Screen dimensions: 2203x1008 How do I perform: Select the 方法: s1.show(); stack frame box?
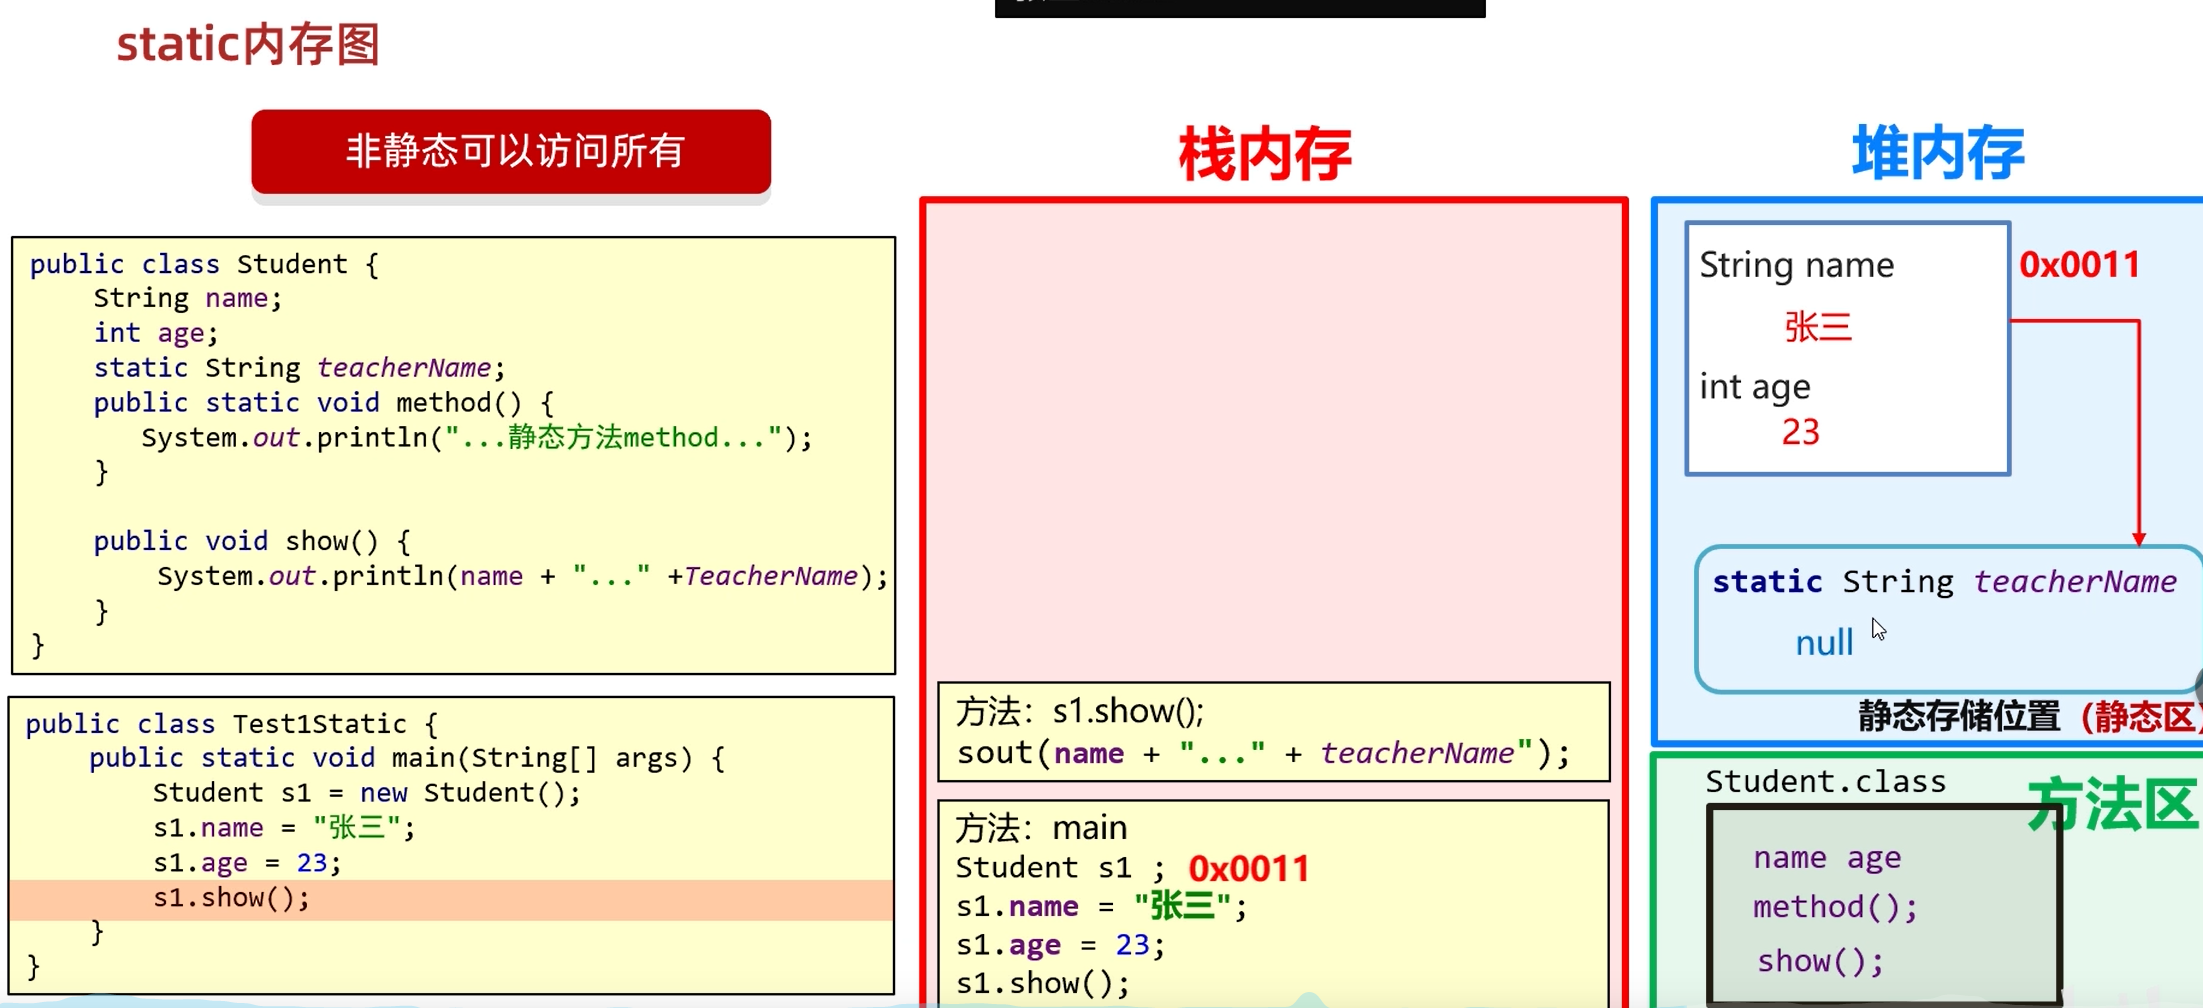(1272, 733)
